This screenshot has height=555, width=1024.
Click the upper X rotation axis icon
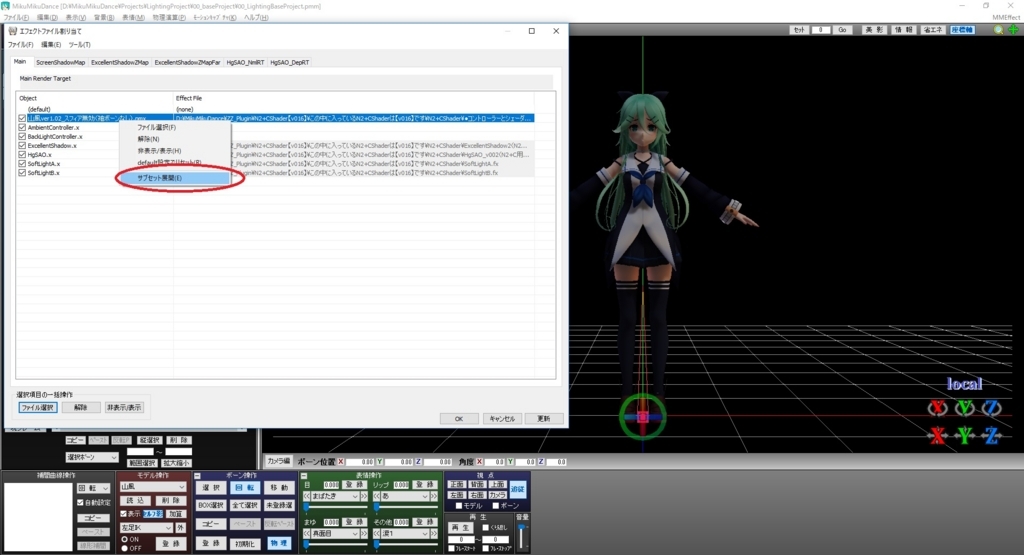tap(938, 408)
